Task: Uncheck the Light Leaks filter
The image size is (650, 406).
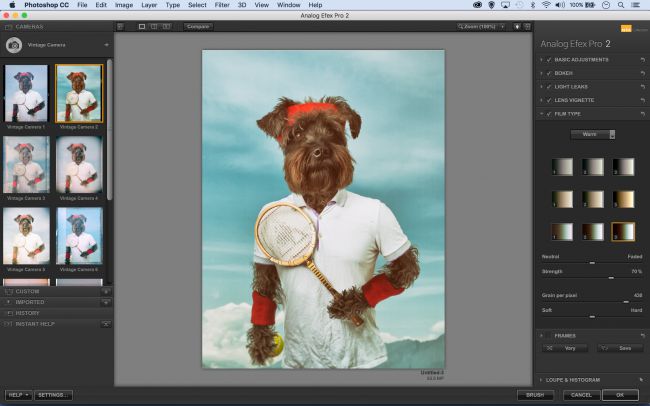Action: tap(550, 87)
